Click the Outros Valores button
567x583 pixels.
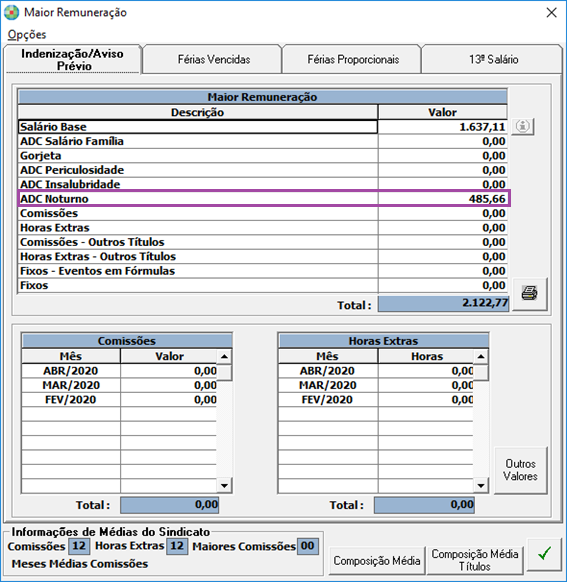[x=521, y=470]
